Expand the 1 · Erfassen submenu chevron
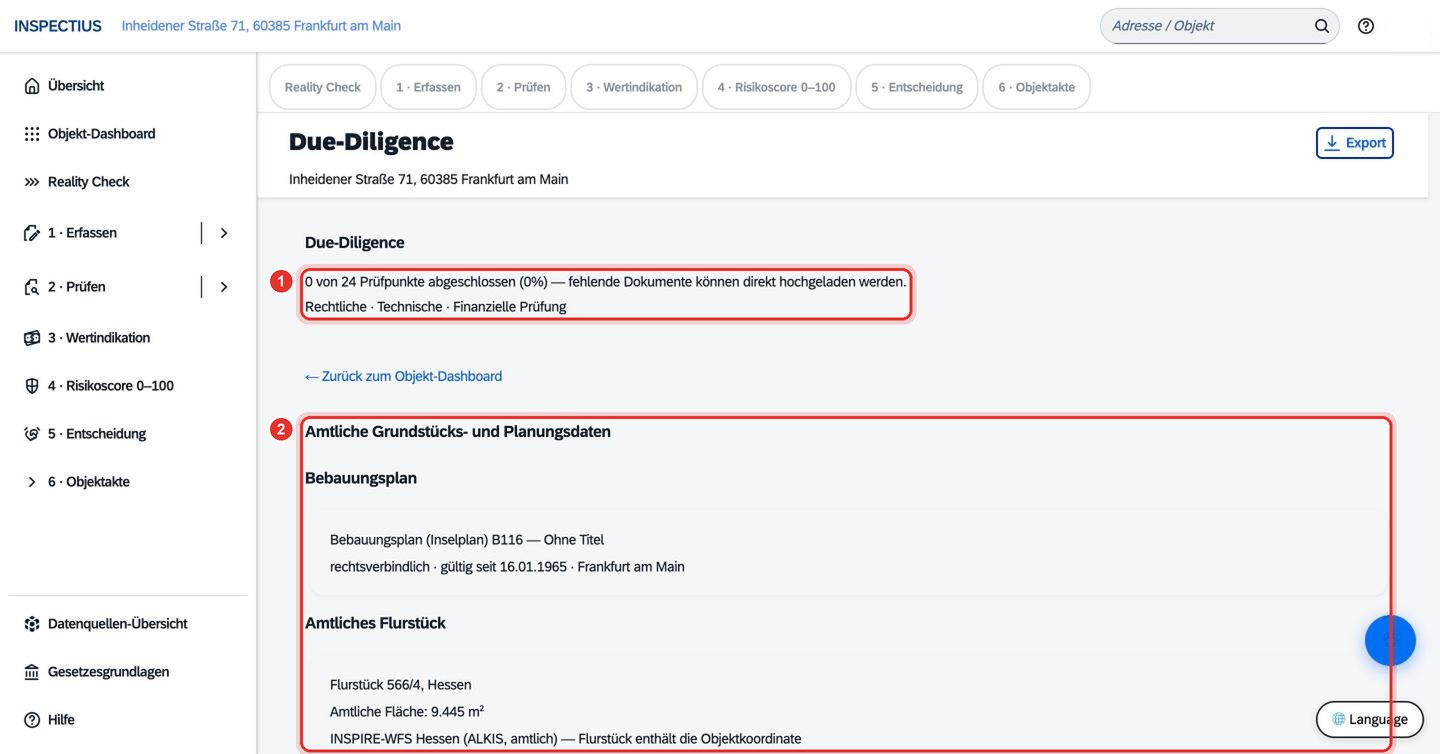The width and height of the screenshot is (1440, 754). coord(224,233)
